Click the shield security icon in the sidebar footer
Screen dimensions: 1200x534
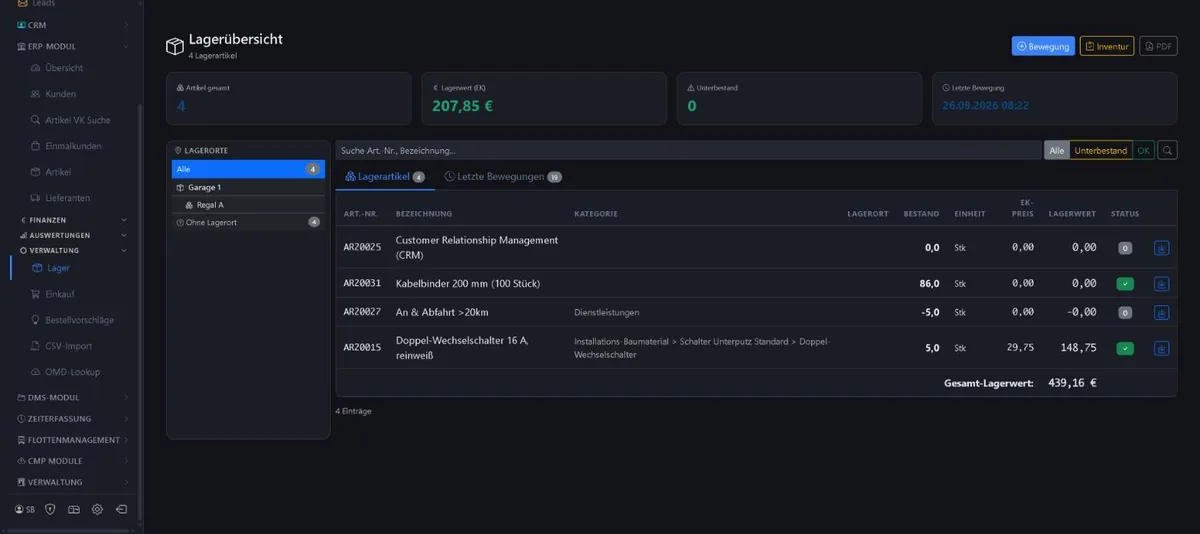click(x=50, y=509)
